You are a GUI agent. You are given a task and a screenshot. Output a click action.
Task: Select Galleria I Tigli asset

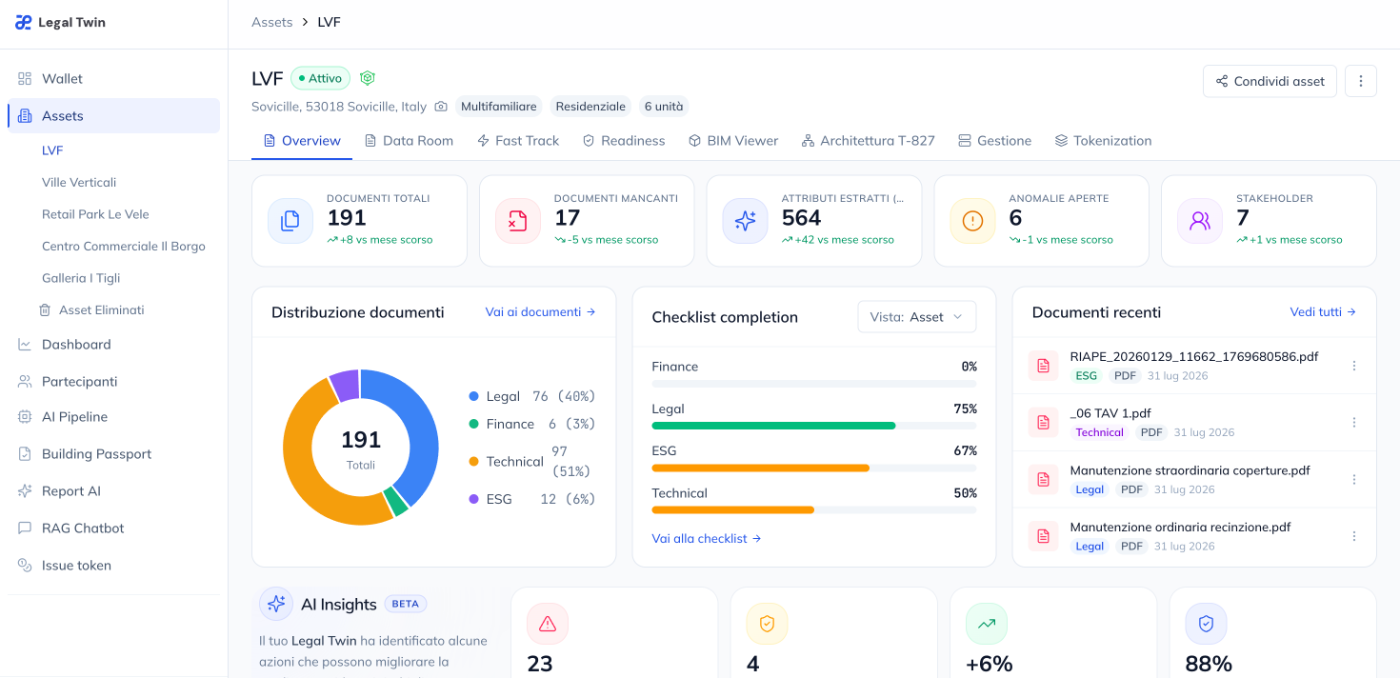(x=81, y=278)
